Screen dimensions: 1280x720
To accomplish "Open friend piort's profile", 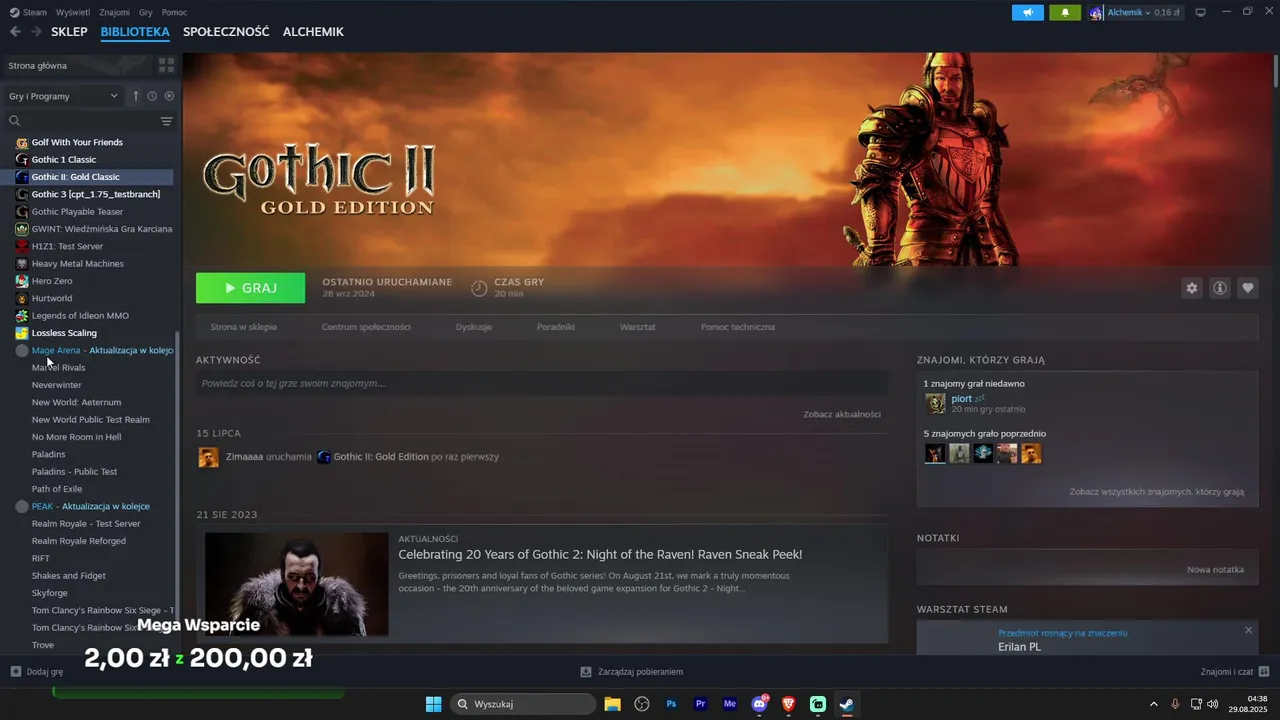I will click(961, 398).
